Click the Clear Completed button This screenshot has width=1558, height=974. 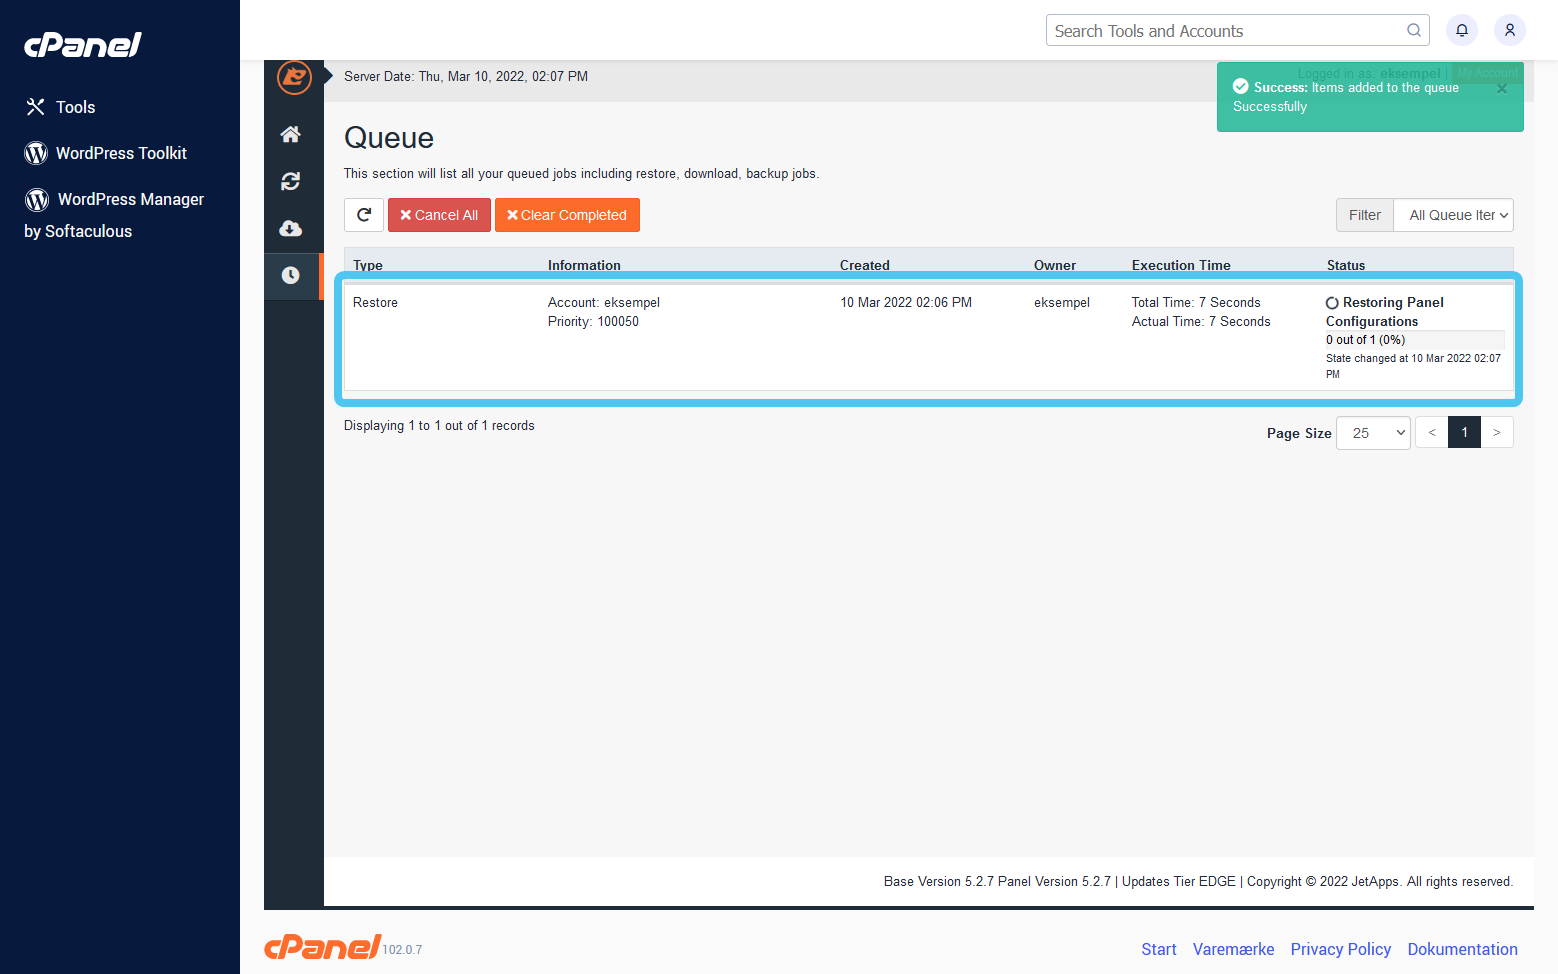point(567,214)
